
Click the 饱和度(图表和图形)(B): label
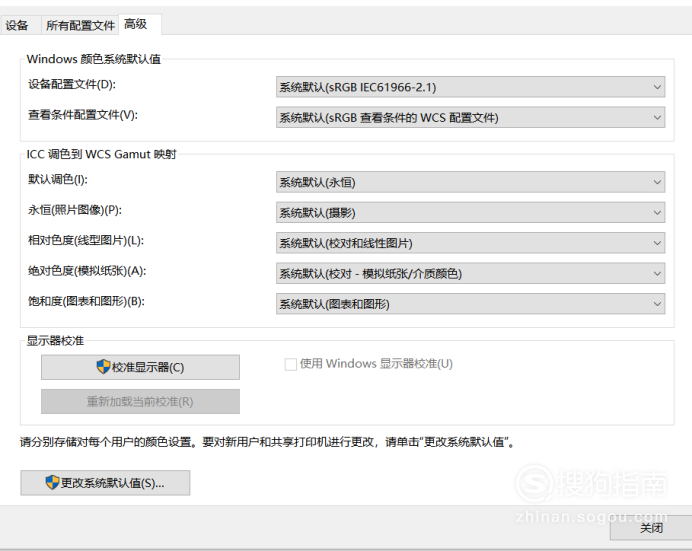[x=86, y=301]
